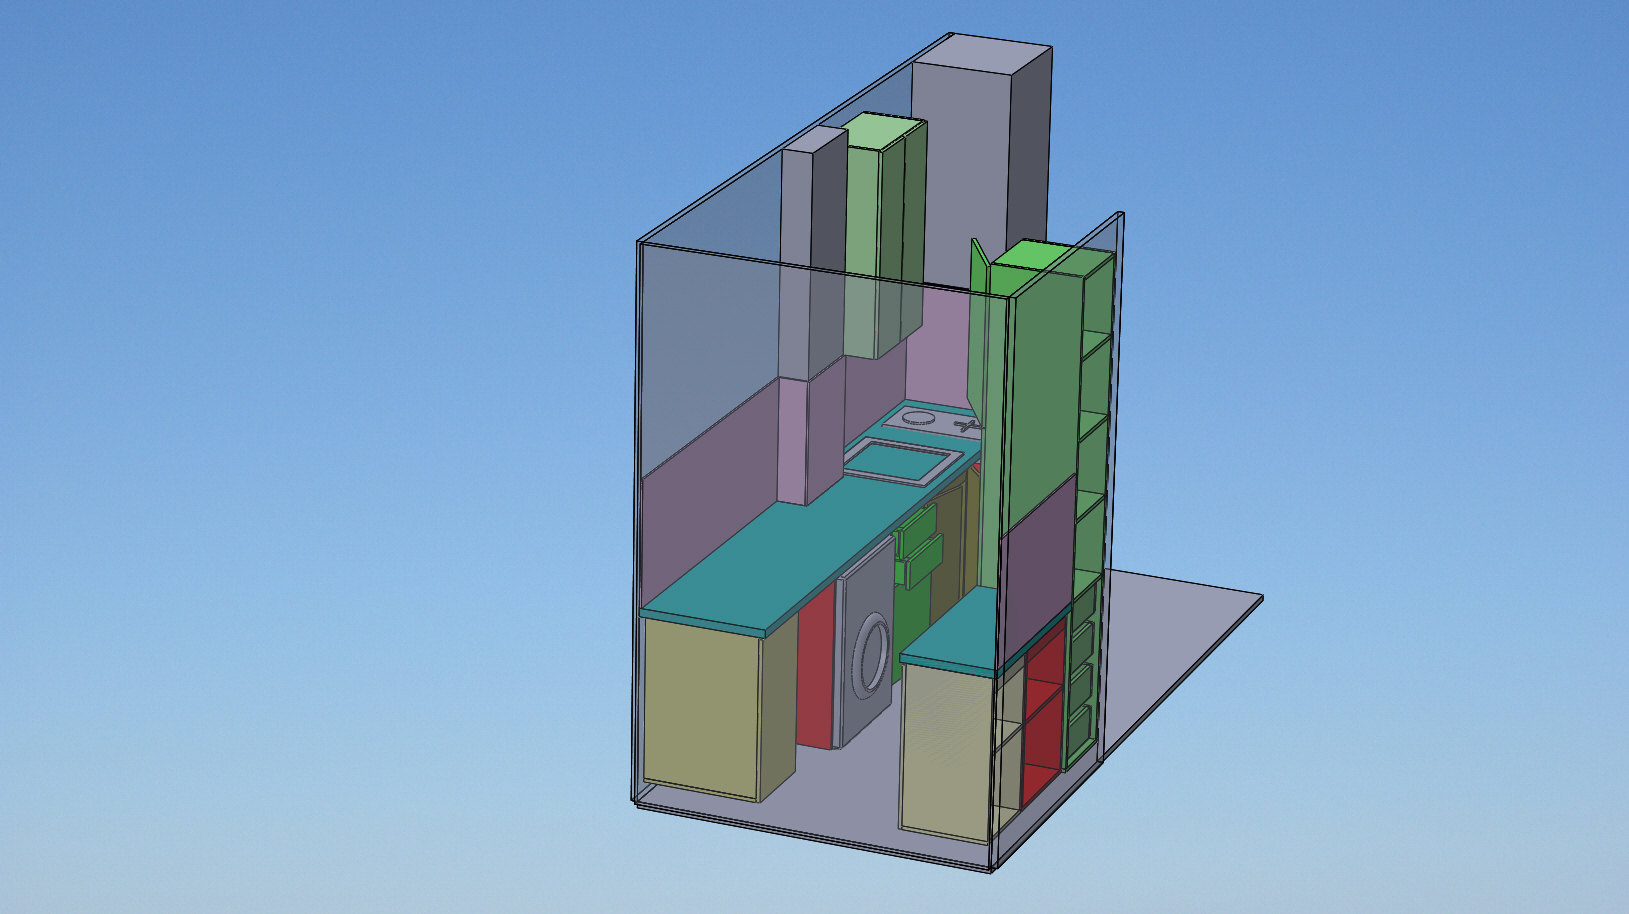Select the red panel beside the washing machine
The width and height of the screenshot is (1629, 914).
(816, 670)
